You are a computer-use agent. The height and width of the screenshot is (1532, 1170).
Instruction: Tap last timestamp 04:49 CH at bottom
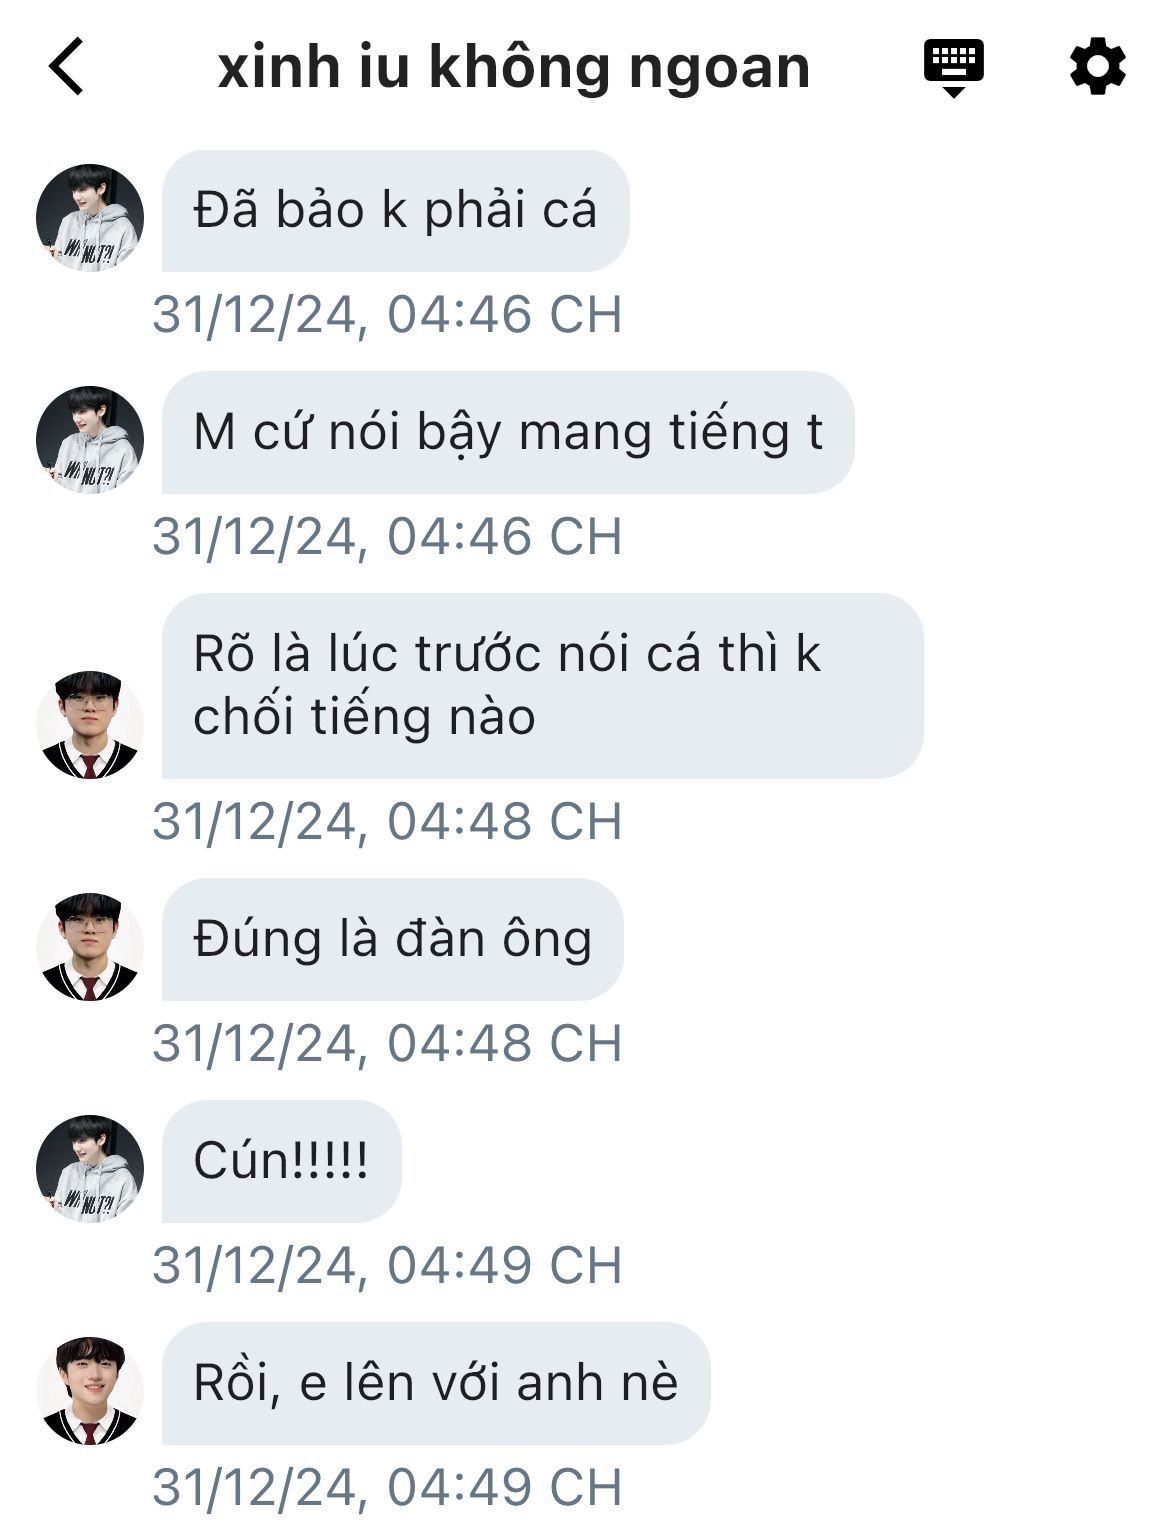[388, 1488]
